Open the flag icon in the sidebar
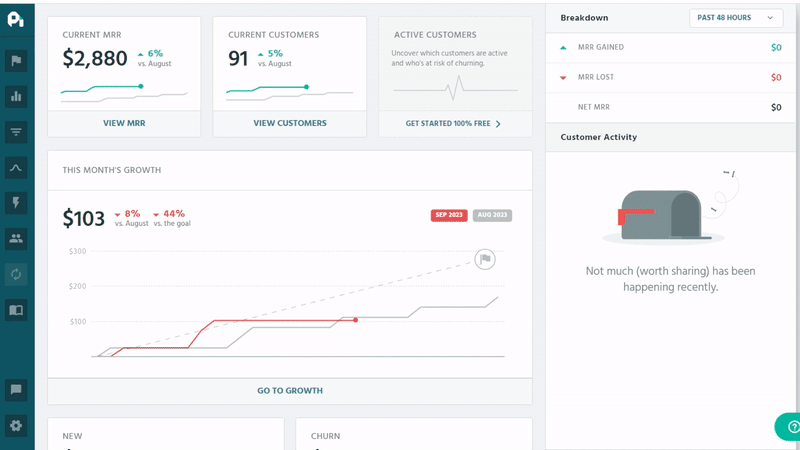 click(16, 61)
